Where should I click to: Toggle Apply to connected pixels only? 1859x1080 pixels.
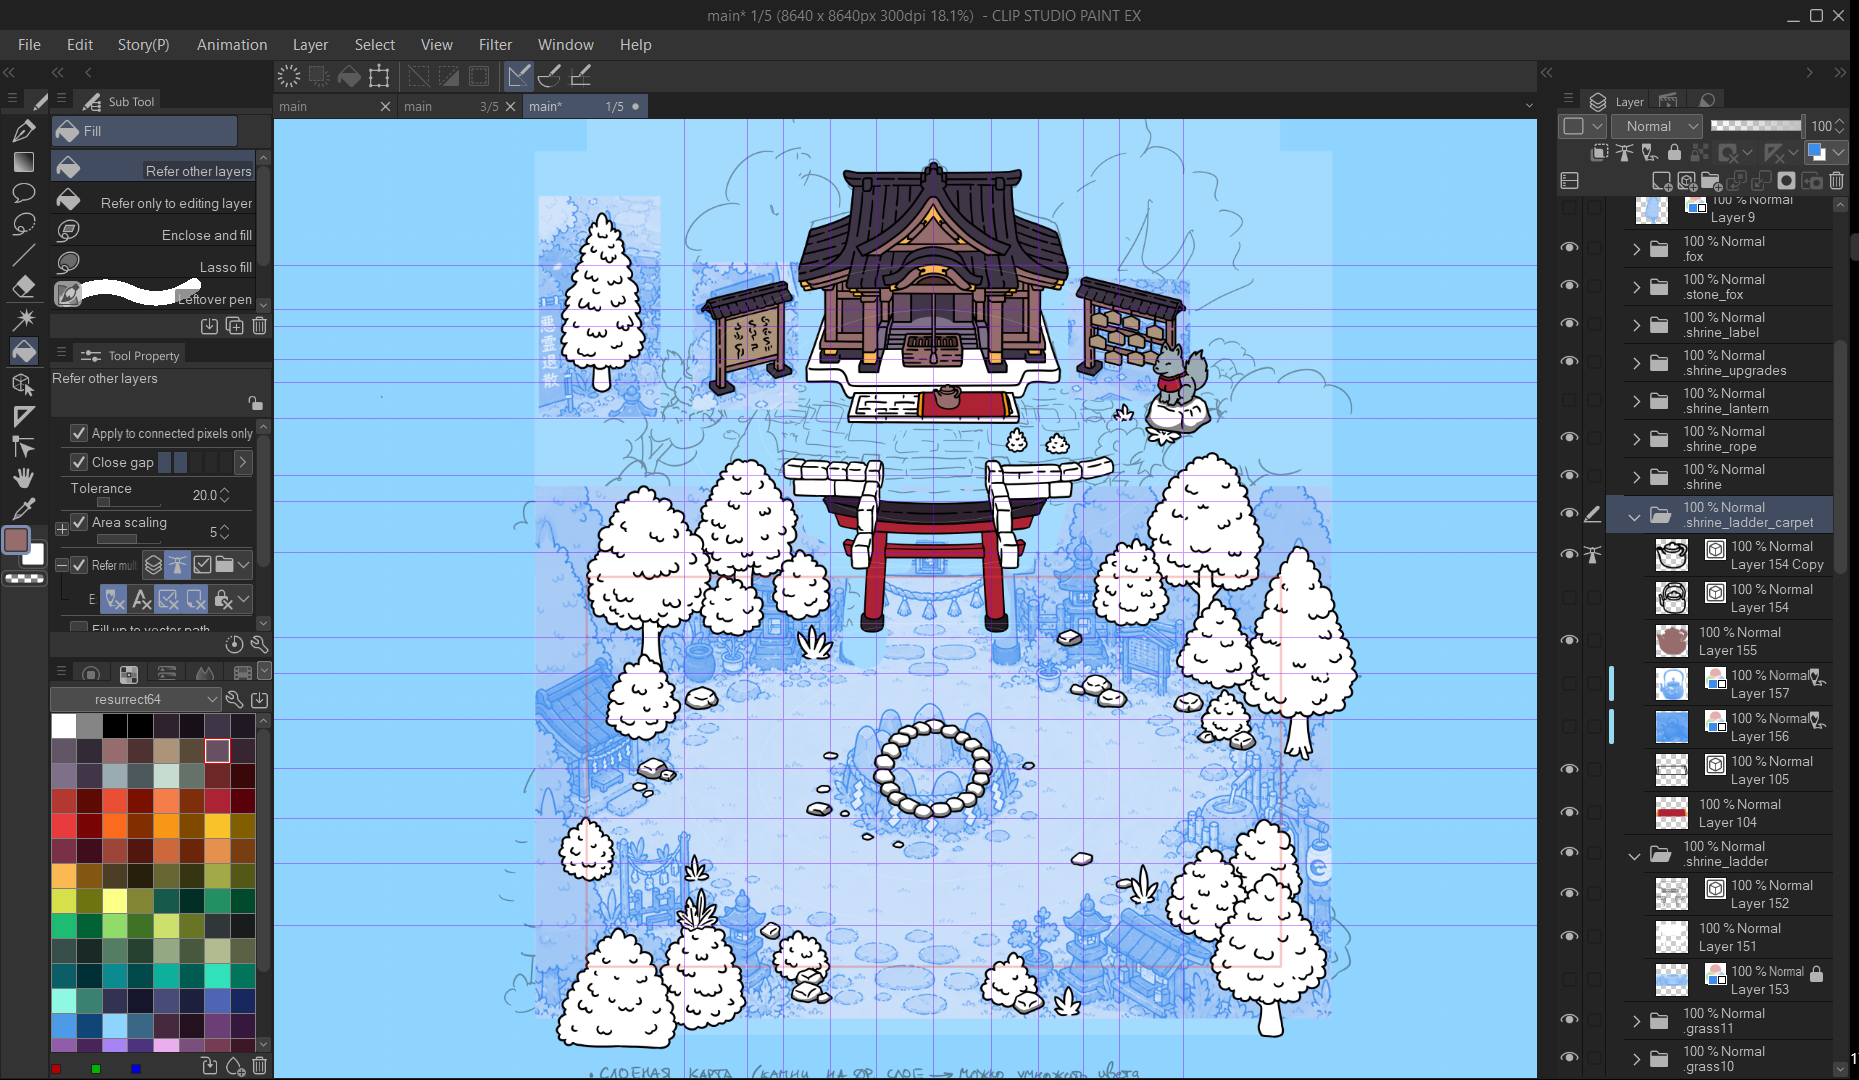click(x=79, y=433)
